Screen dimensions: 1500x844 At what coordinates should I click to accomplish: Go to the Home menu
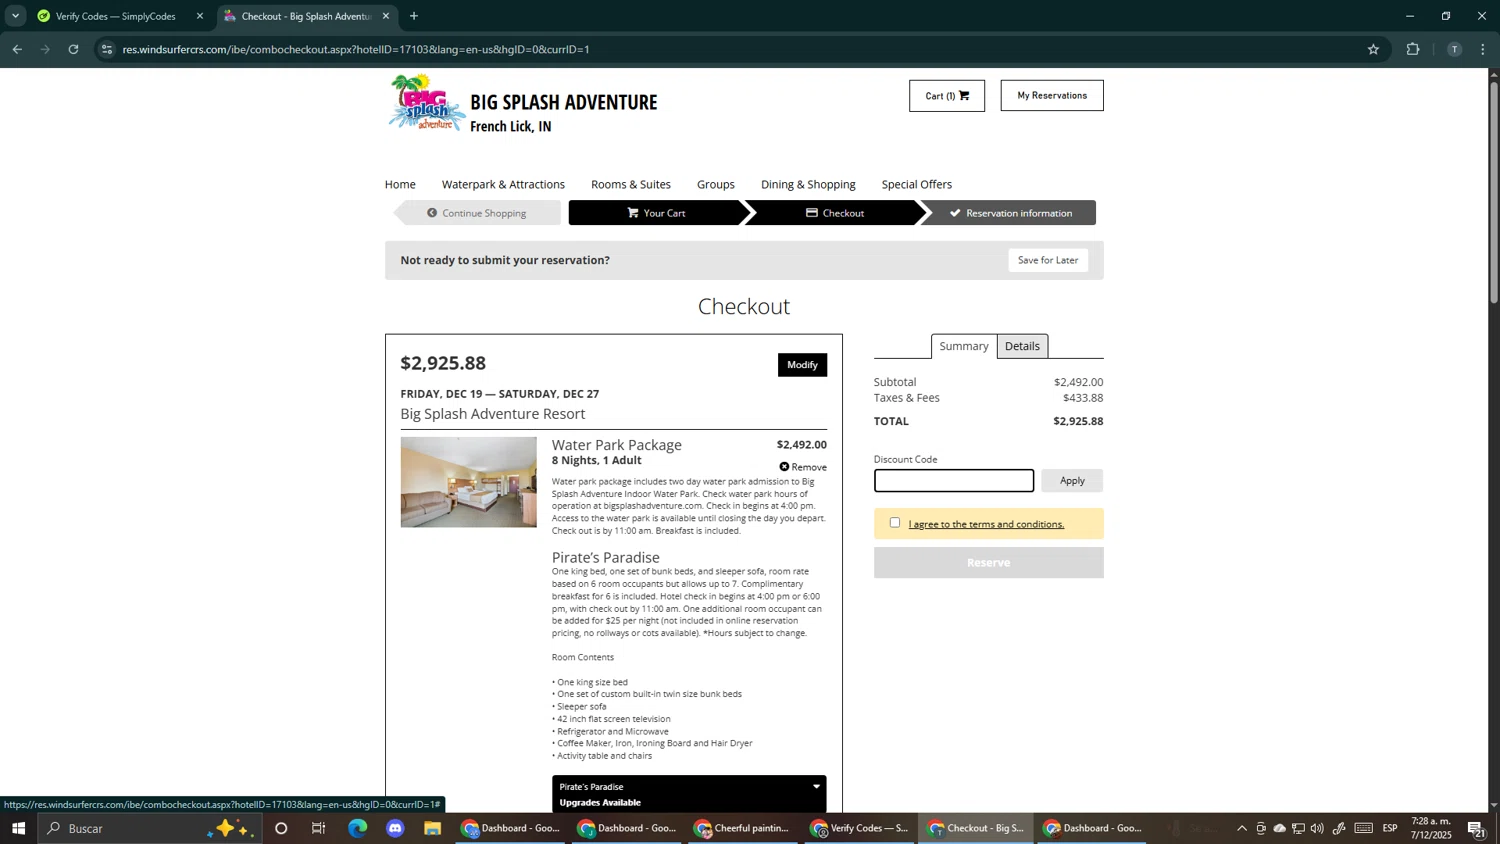click(400, 185)
